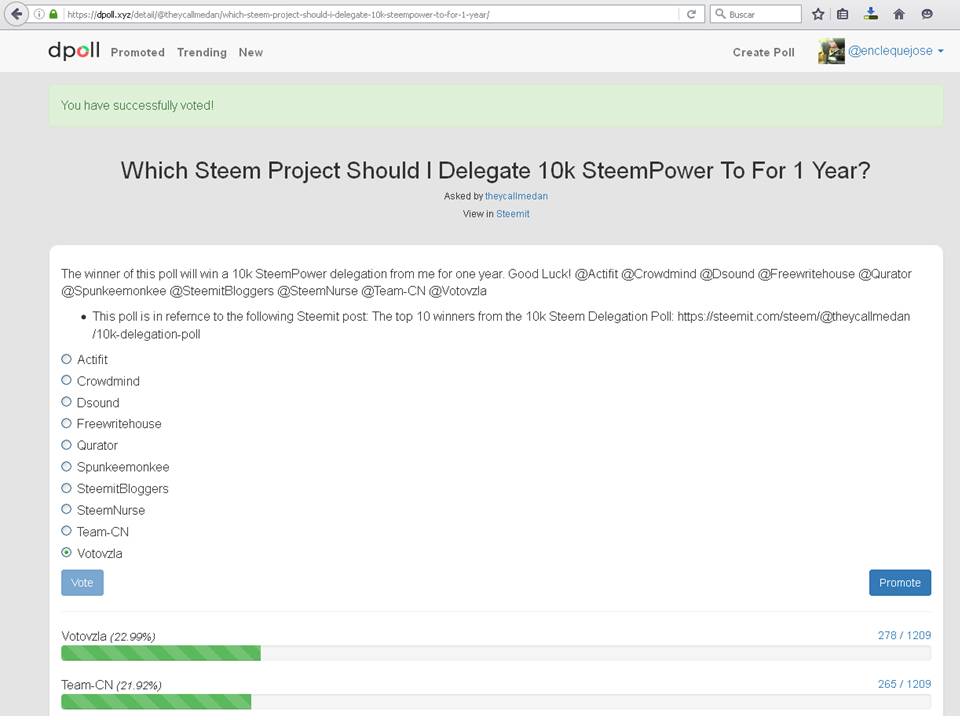Pick the SteemNurse radio option
This screenshot has width=960, height=720.
[66, 509]
